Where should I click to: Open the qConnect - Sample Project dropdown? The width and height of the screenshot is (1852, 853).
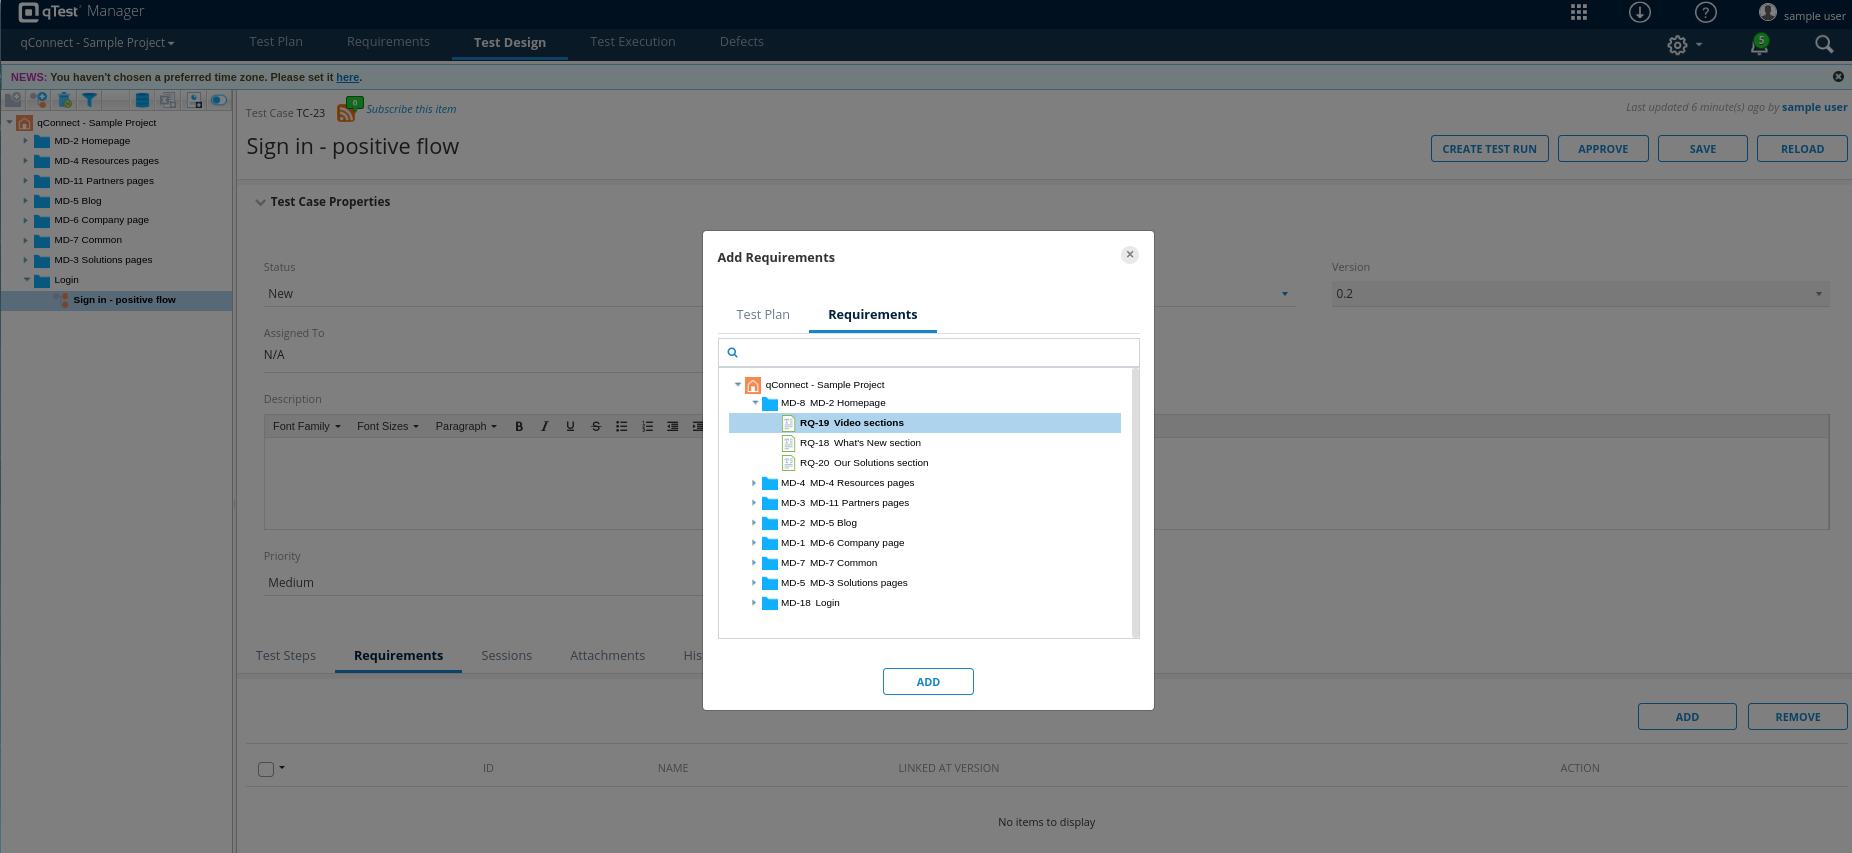coord(97,43)
